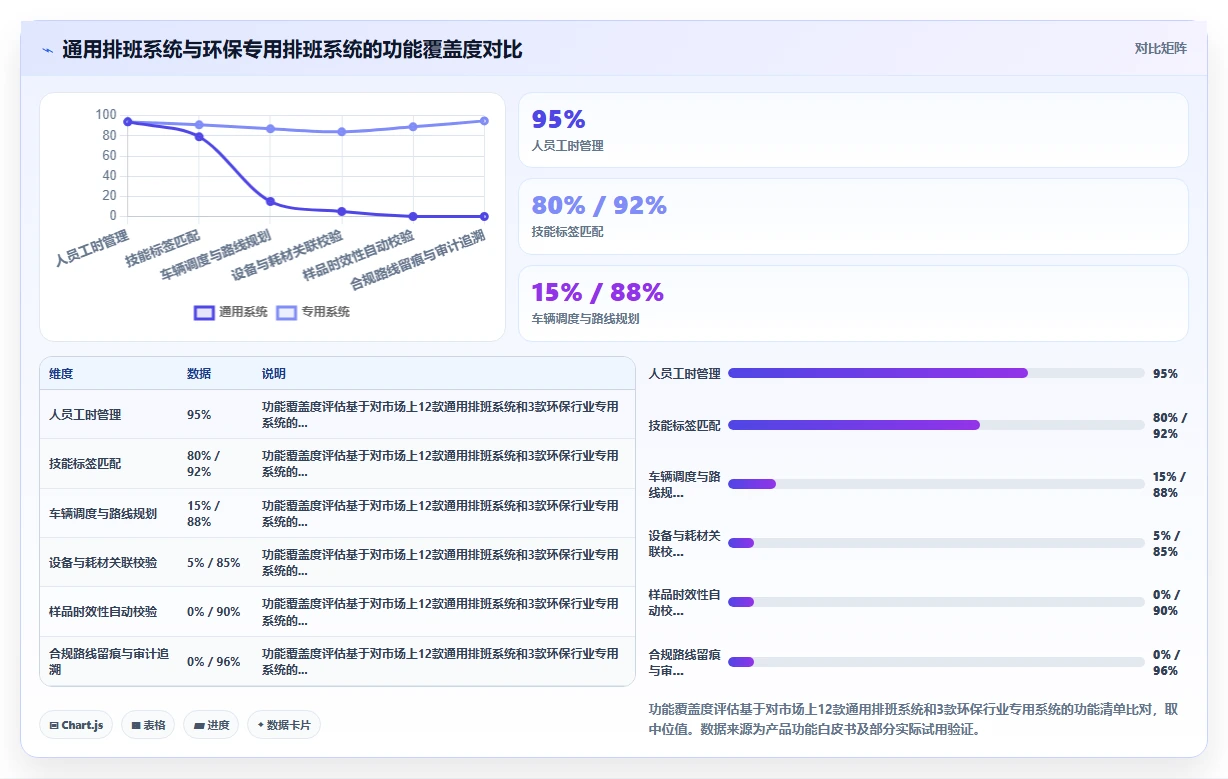The image size is (1228, 779).
Task: Click the 进度 tag chip
Action: point(211,725)
